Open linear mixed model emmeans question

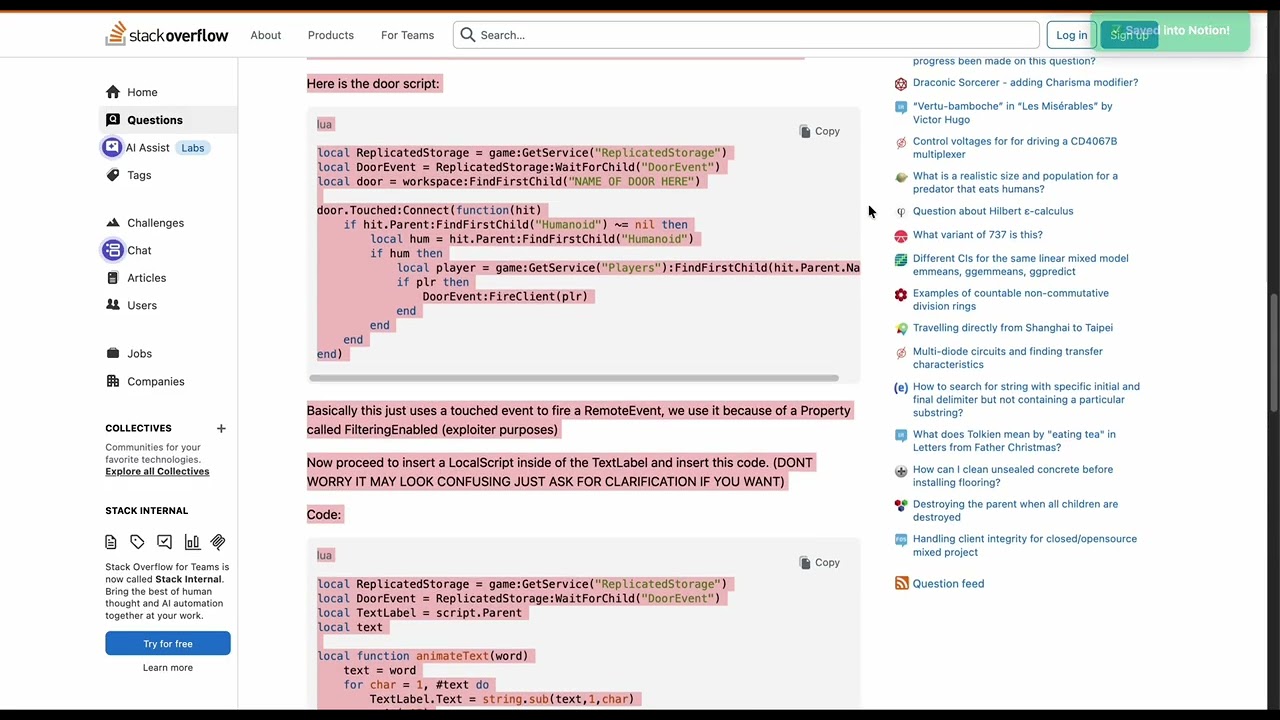(1020, 265)
